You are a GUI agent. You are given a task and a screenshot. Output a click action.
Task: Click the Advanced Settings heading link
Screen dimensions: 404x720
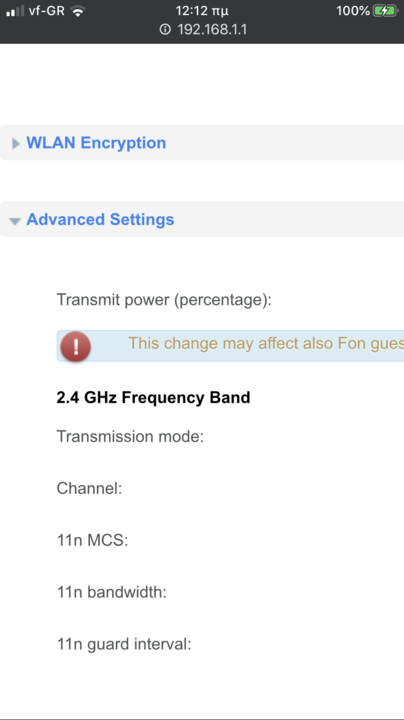pos(100,219)
